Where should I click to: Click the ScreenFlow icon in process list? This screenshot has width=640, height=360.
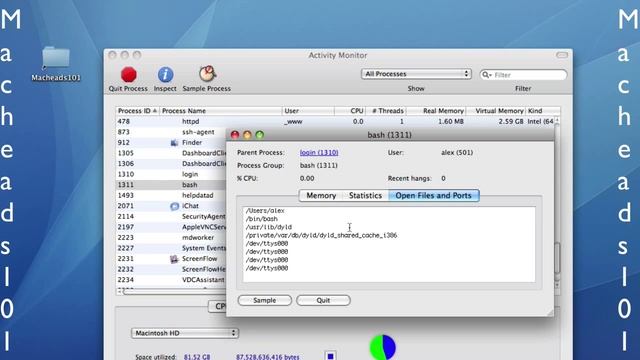coord(174,259)
